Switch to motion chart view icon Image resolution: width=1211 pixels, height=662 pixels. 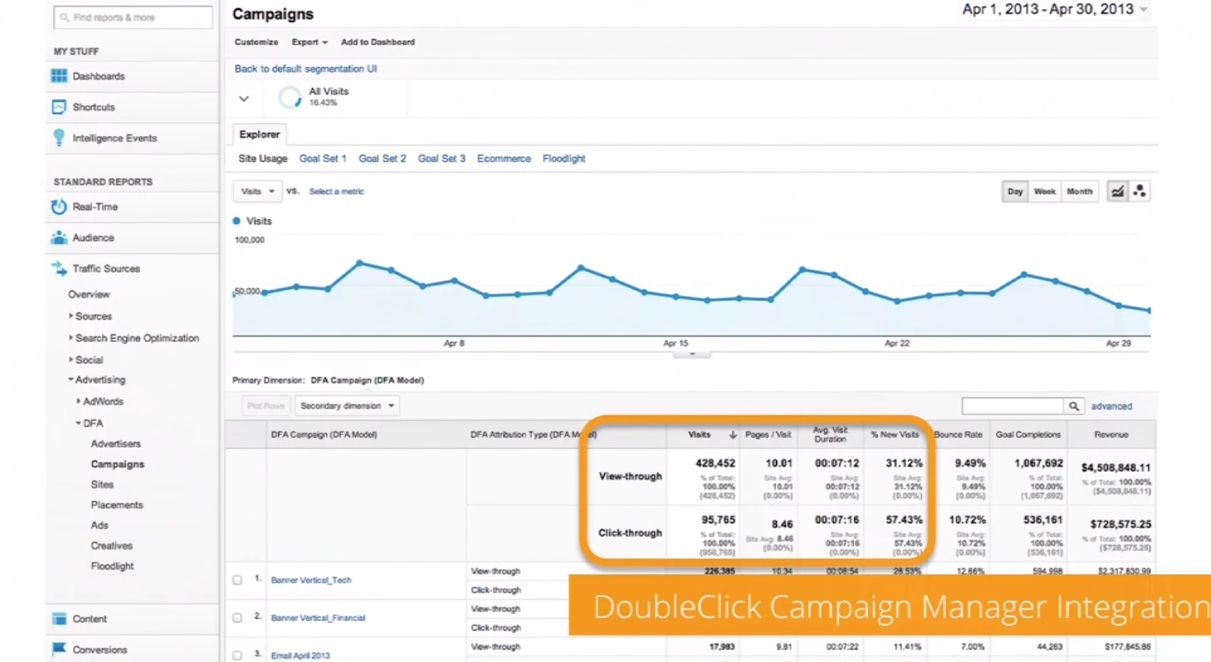[1139, 191]
